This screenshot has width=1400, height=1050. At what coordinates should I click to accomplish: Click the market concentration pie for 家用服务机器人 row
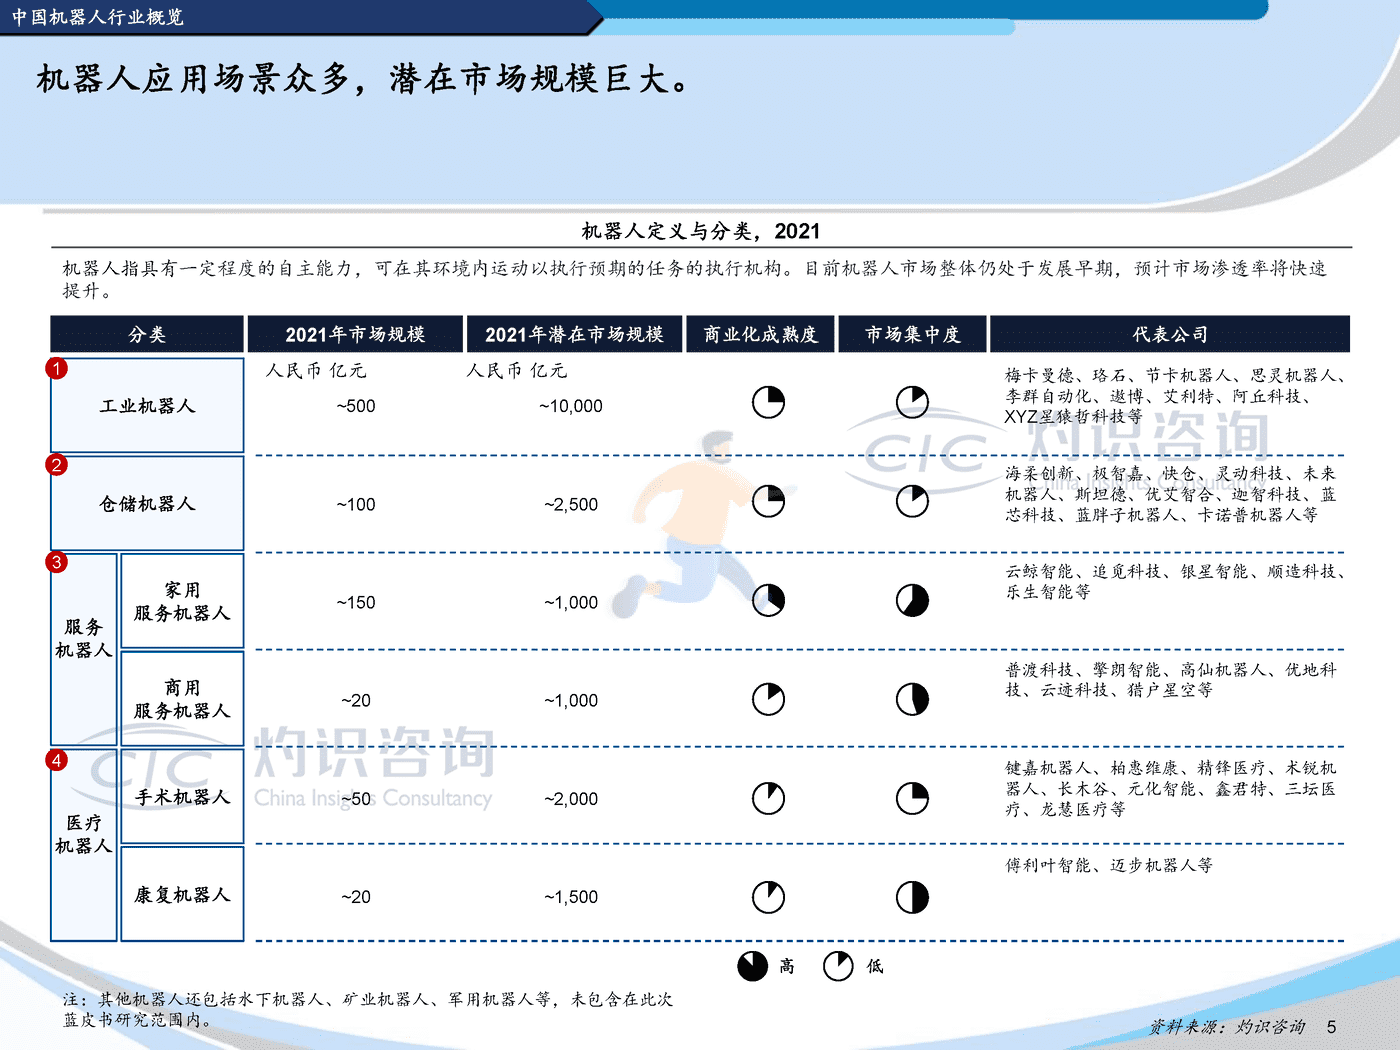pyautogui.click(x=912, y=600)
